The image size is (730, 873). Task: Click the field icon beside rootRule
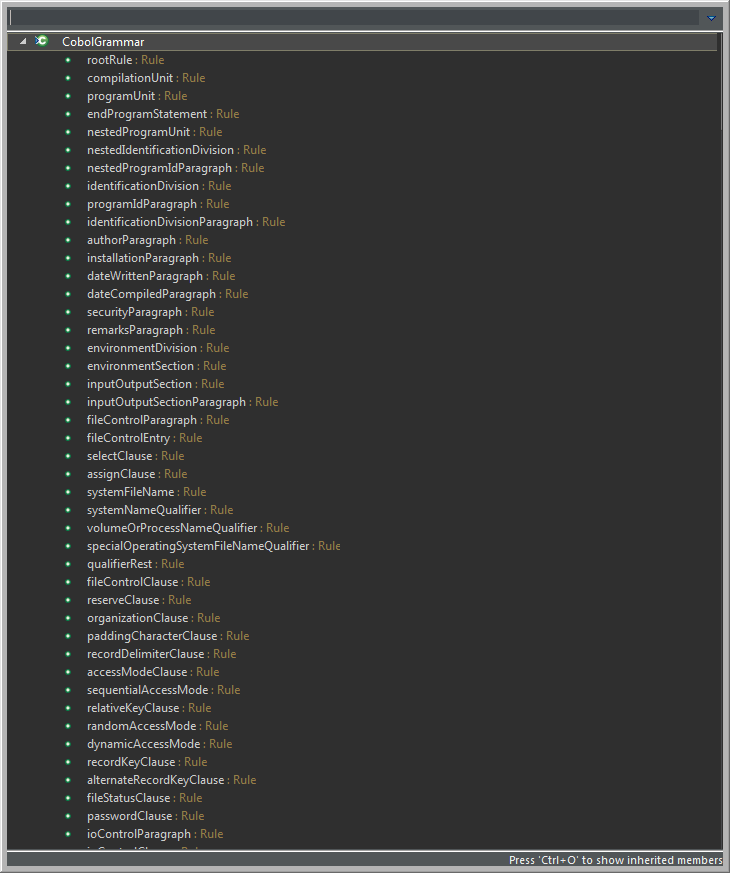[x=68, y=60]
